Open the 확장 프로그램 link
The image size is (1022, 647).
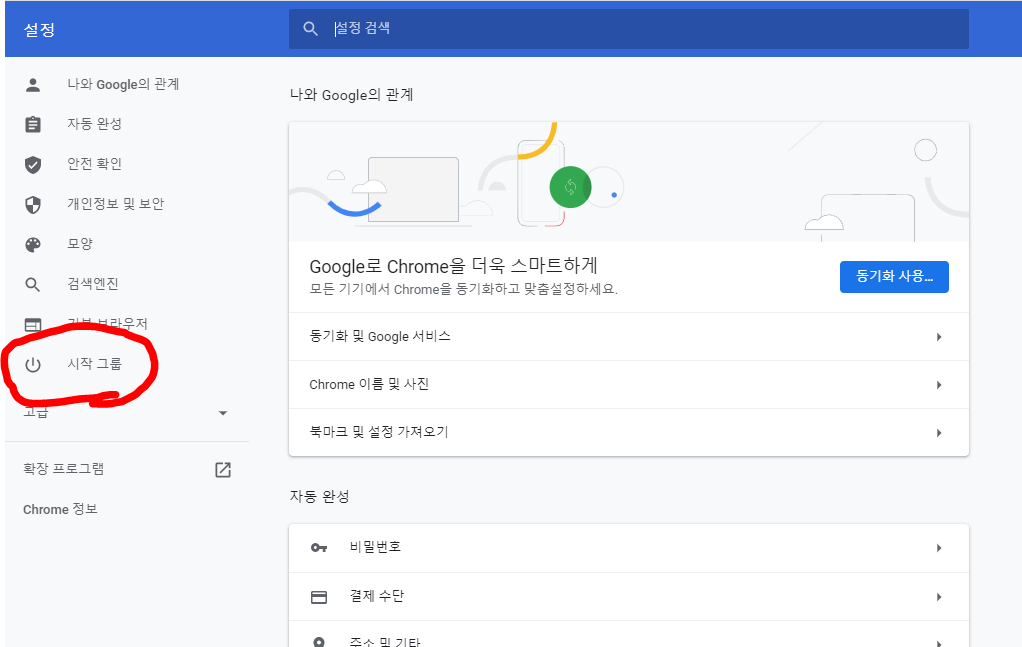[63, 469]
